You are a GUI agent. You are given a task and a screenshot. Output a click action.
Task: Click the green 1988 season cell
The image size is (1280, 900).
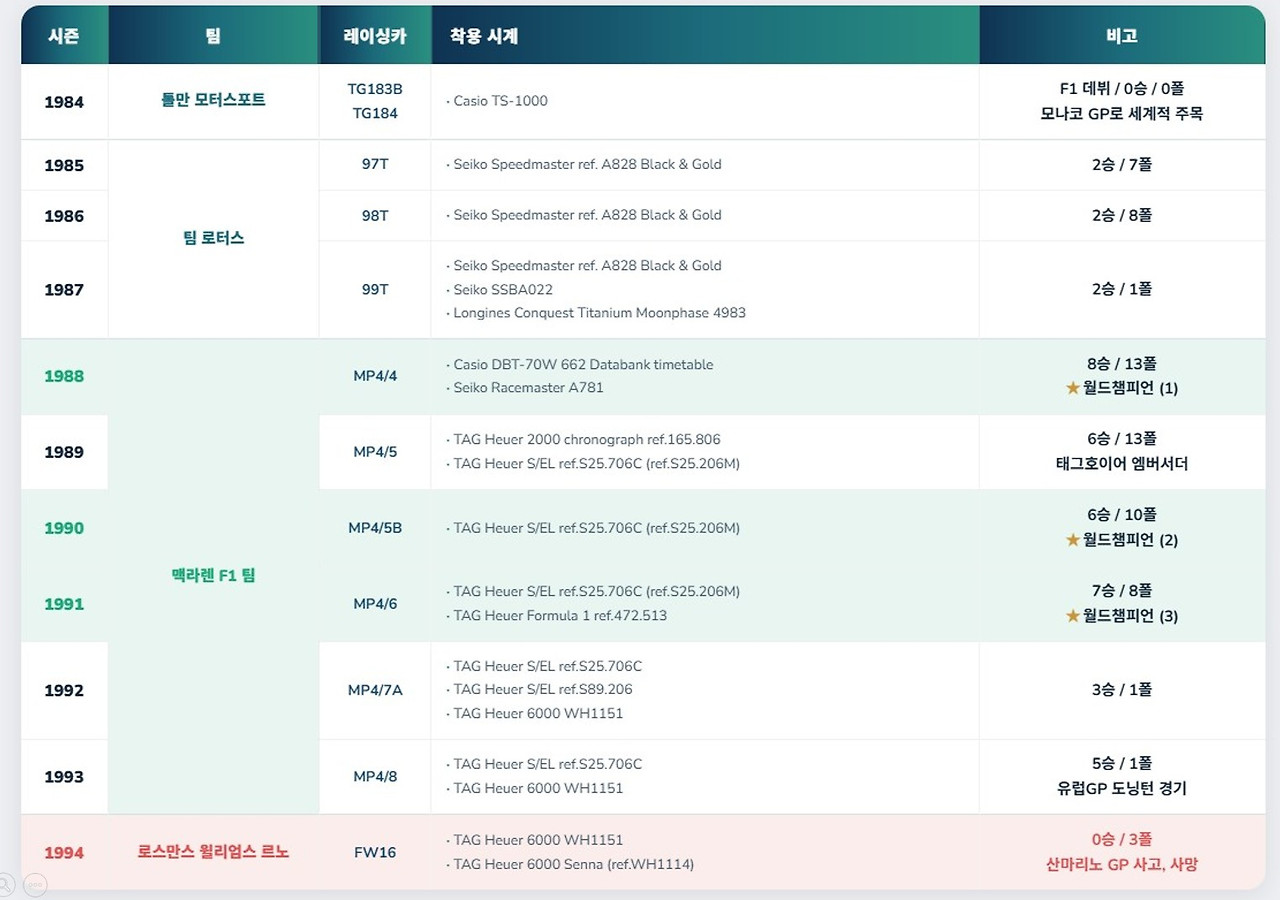(64, 376)
